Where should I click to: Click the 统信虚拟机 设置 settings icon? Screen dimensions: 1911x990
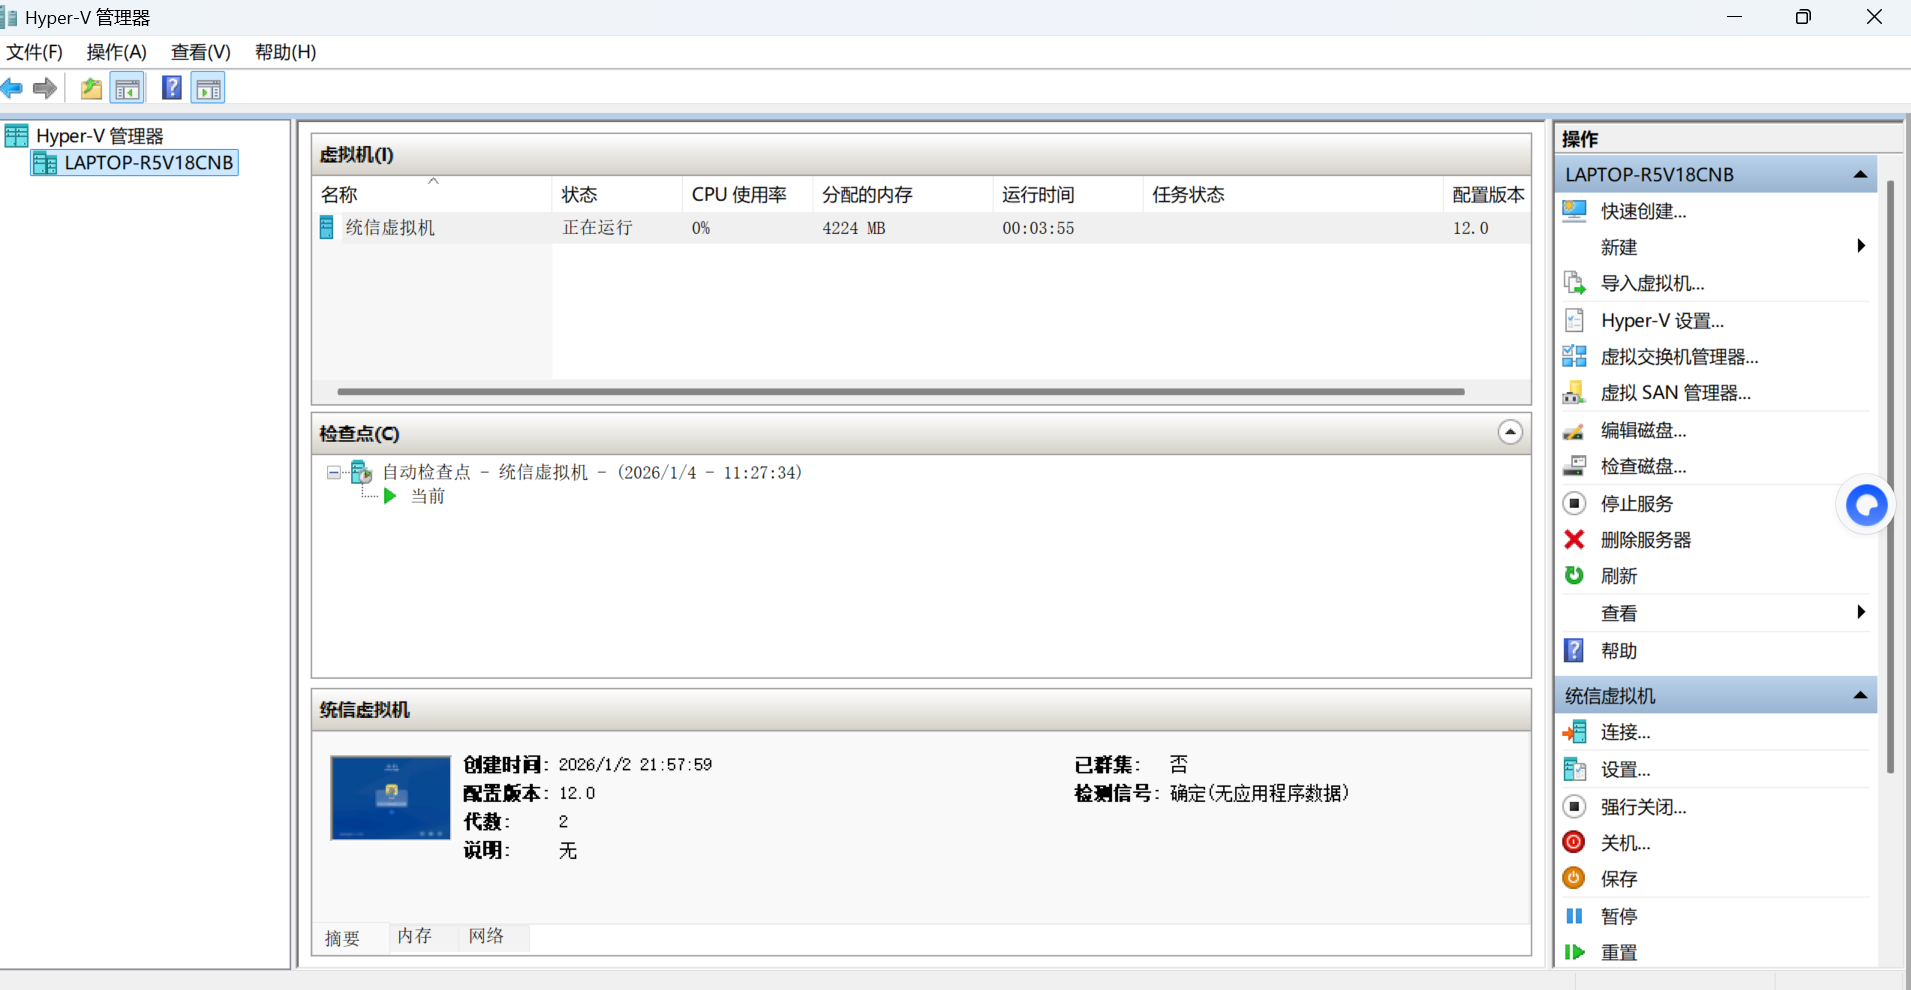click(1574, 769)
